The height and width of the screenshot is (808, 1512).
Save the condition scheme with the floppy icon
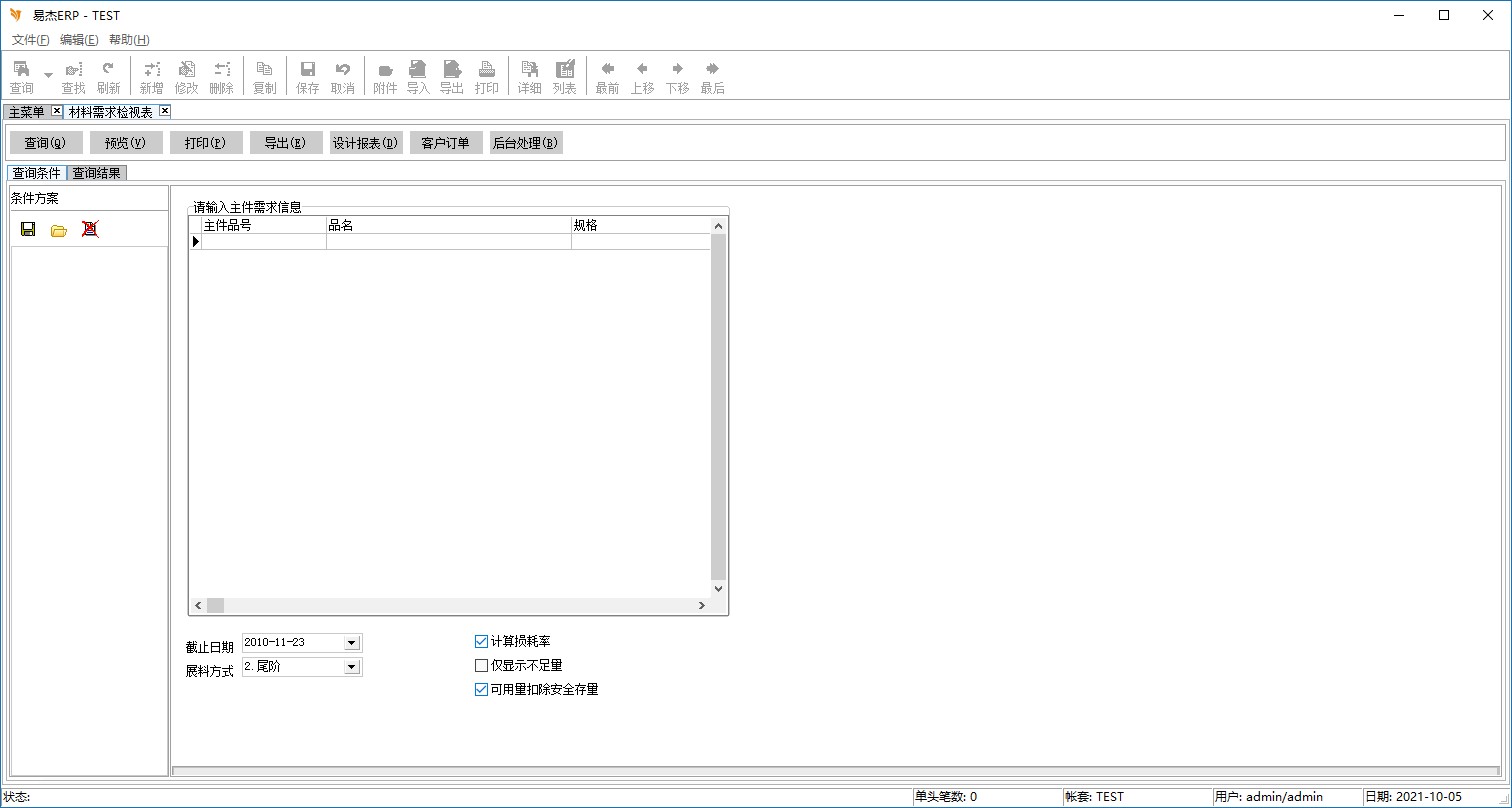(x=28, y=229)
